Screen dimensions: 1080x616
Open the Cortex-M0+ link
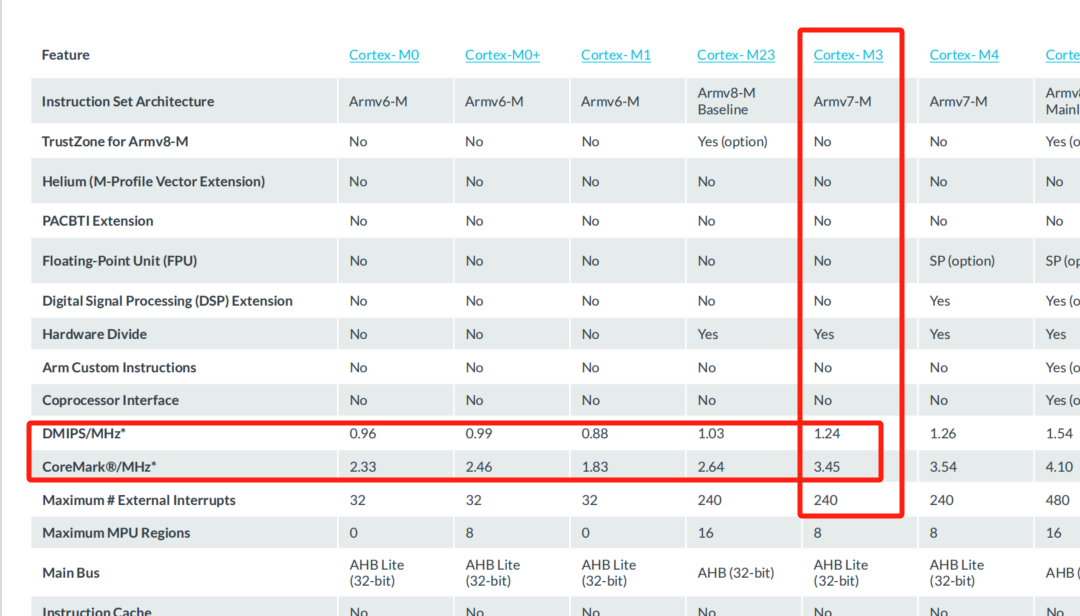coord(502,55)
